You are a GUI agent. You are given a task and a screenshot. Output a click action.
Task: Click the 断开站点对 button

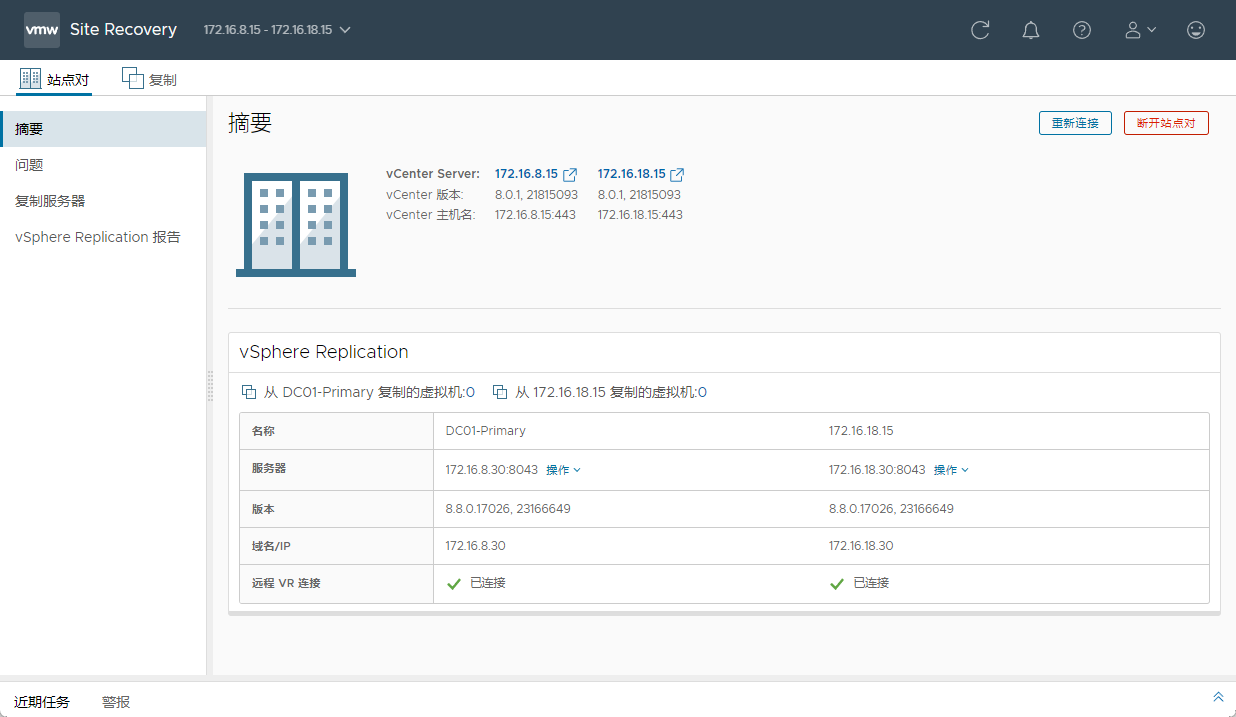click(1166, 123)
